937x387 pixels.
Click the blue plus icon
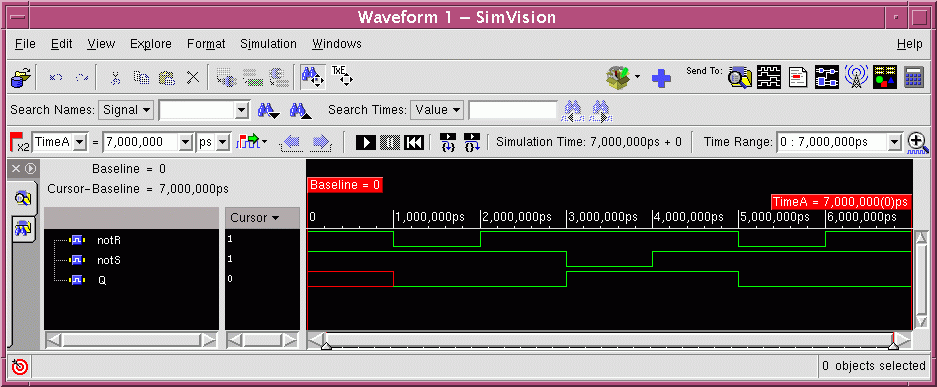pyautogui.click(x=661, y=78)
